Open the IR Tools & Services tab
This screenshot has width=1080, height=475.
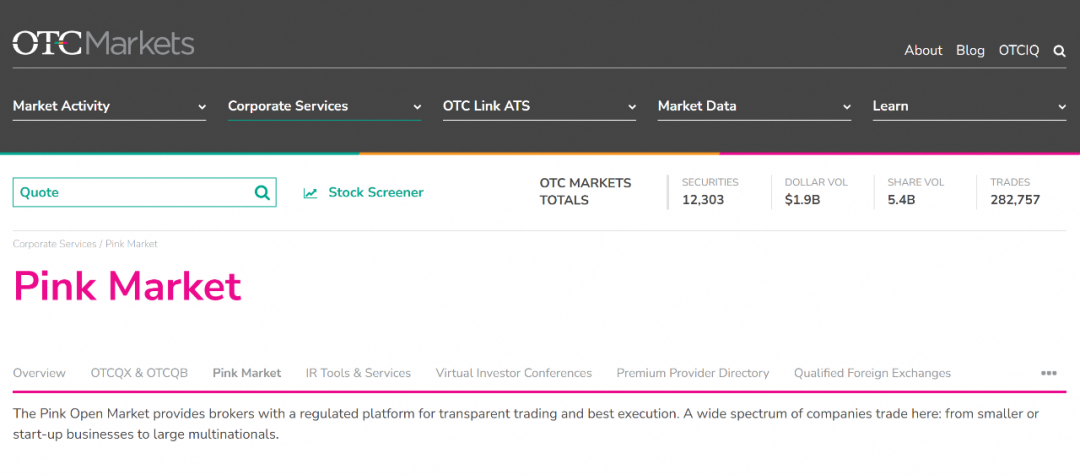click(x=358, y=373)
